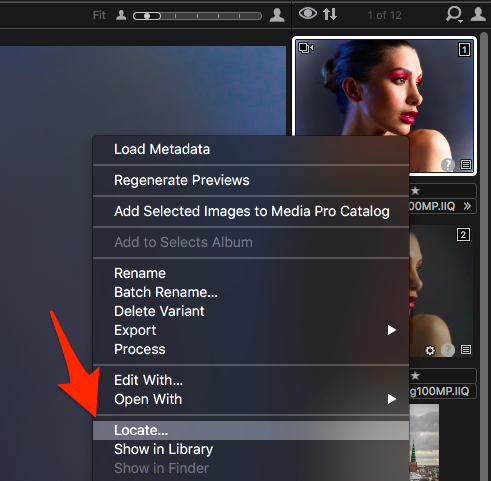Image resolution: width=491 pixels, height=481 pixels.
Task: Click the double chevron beside the 00MP.IIQ filename
Action: 467,206
